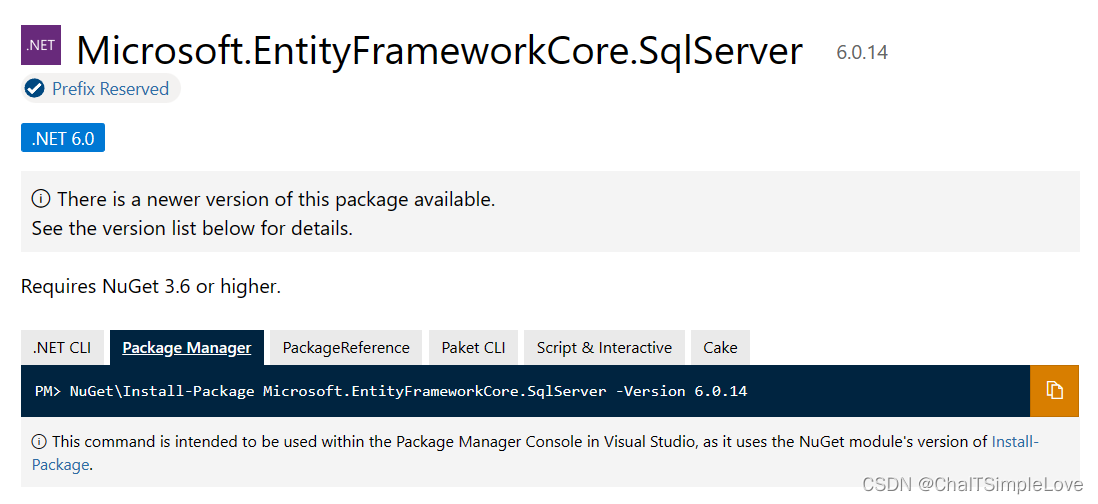The height and width of the screenshot is (504, 1098).
Task: Click 'There is a newer version of this package available.'
Action: 276,200
